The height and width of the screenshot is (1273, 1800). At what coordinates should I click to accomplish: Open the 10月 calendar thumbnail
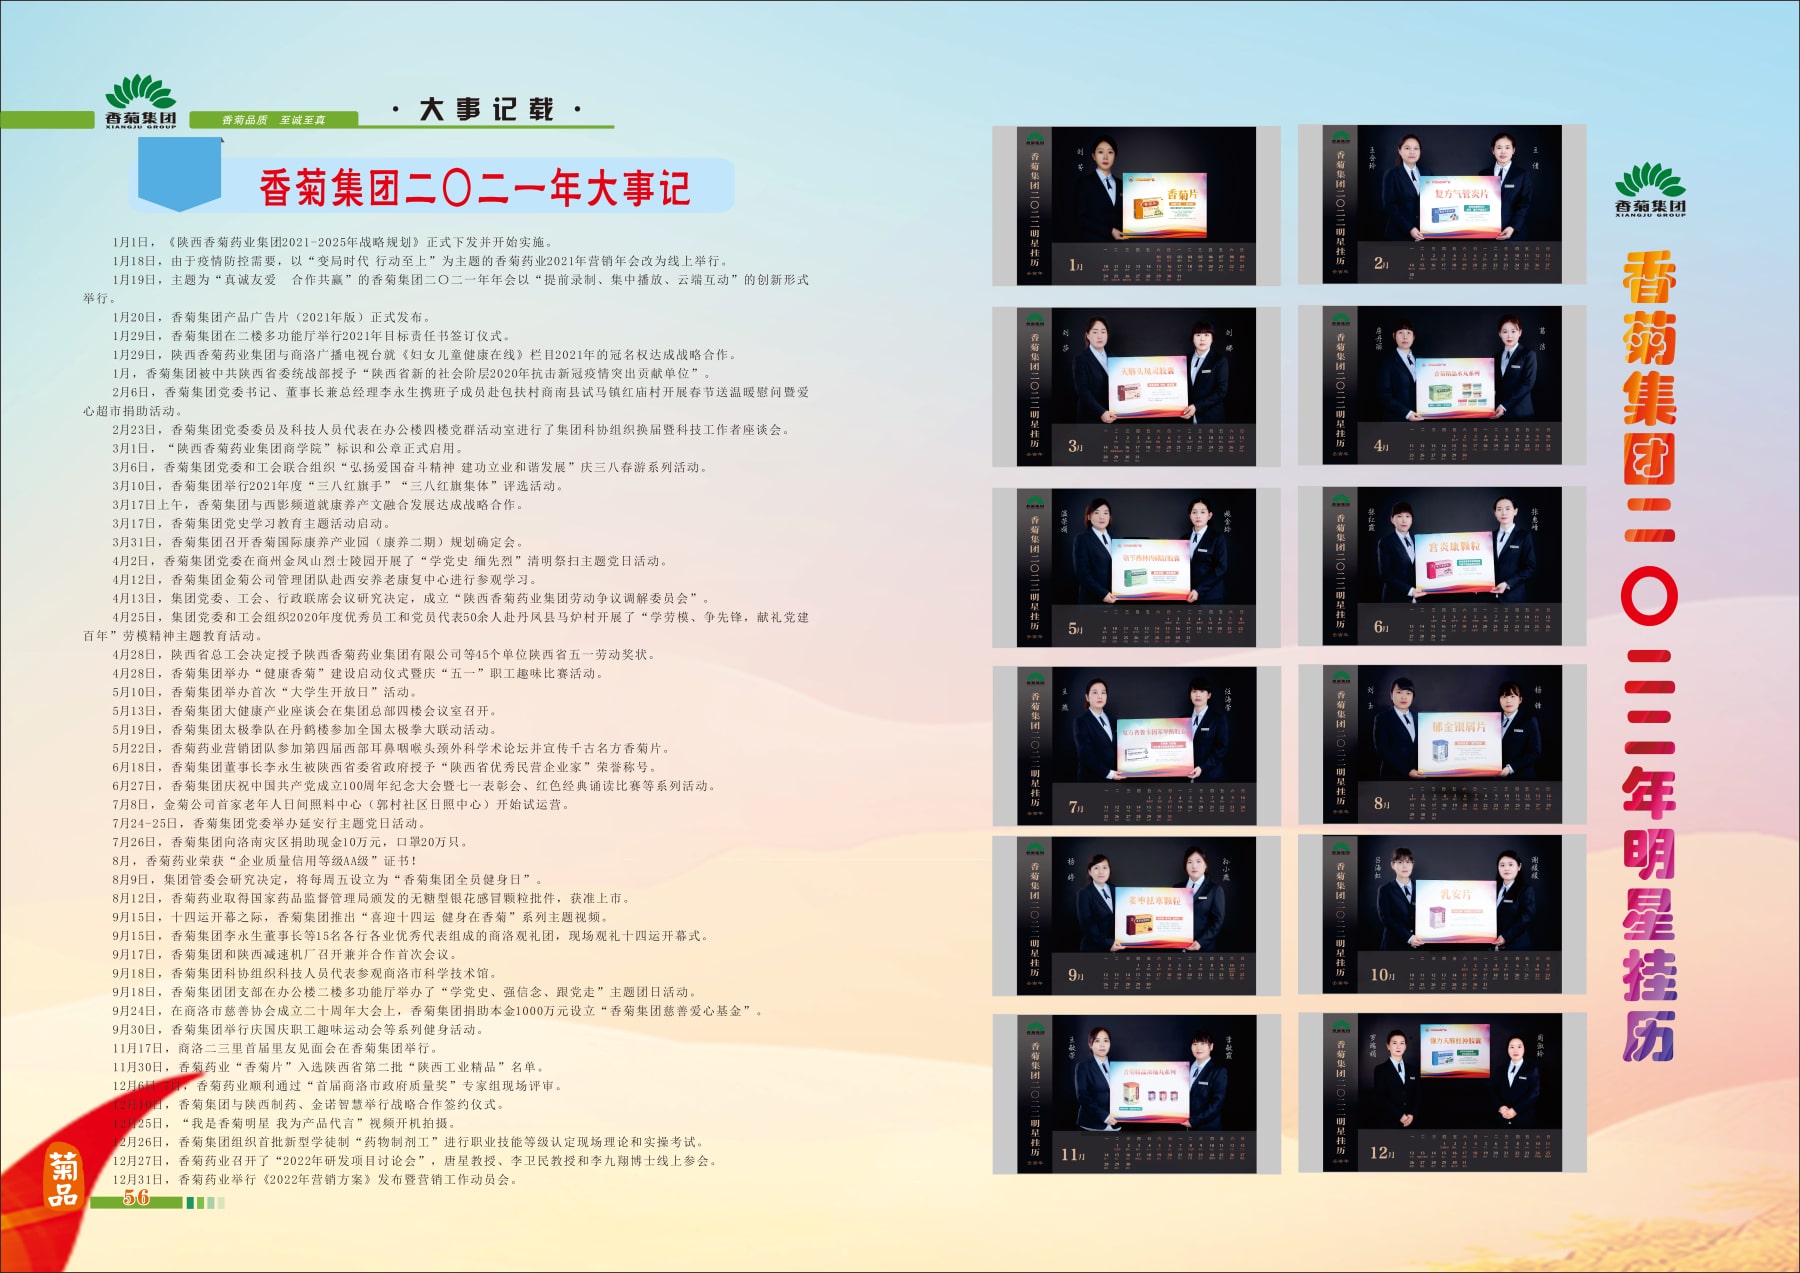1442,914
